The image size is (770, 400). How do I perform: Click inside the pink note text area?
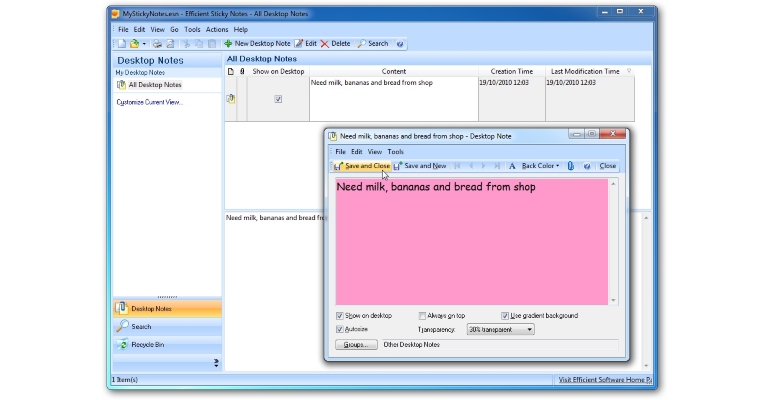coord(471,241)
